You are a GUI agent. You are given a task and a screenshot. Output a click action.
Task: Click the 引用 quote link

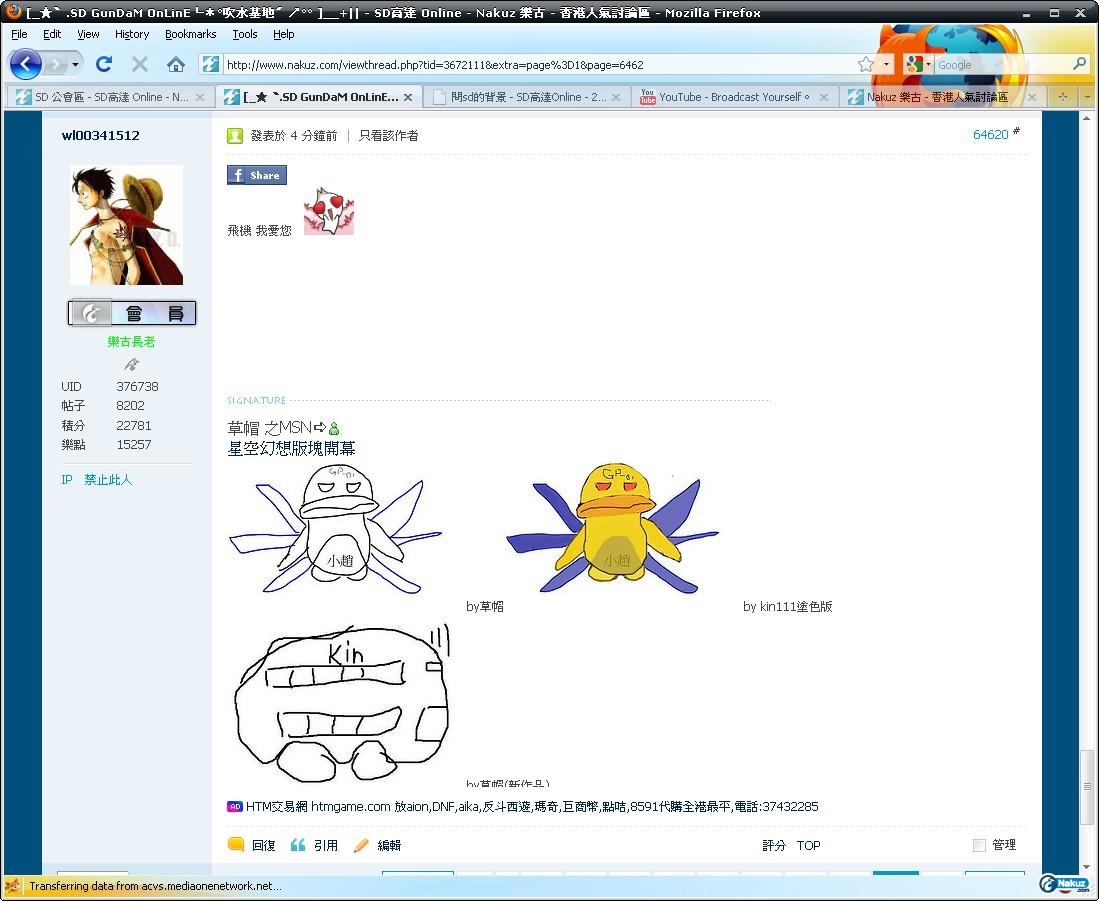(326, 846)
